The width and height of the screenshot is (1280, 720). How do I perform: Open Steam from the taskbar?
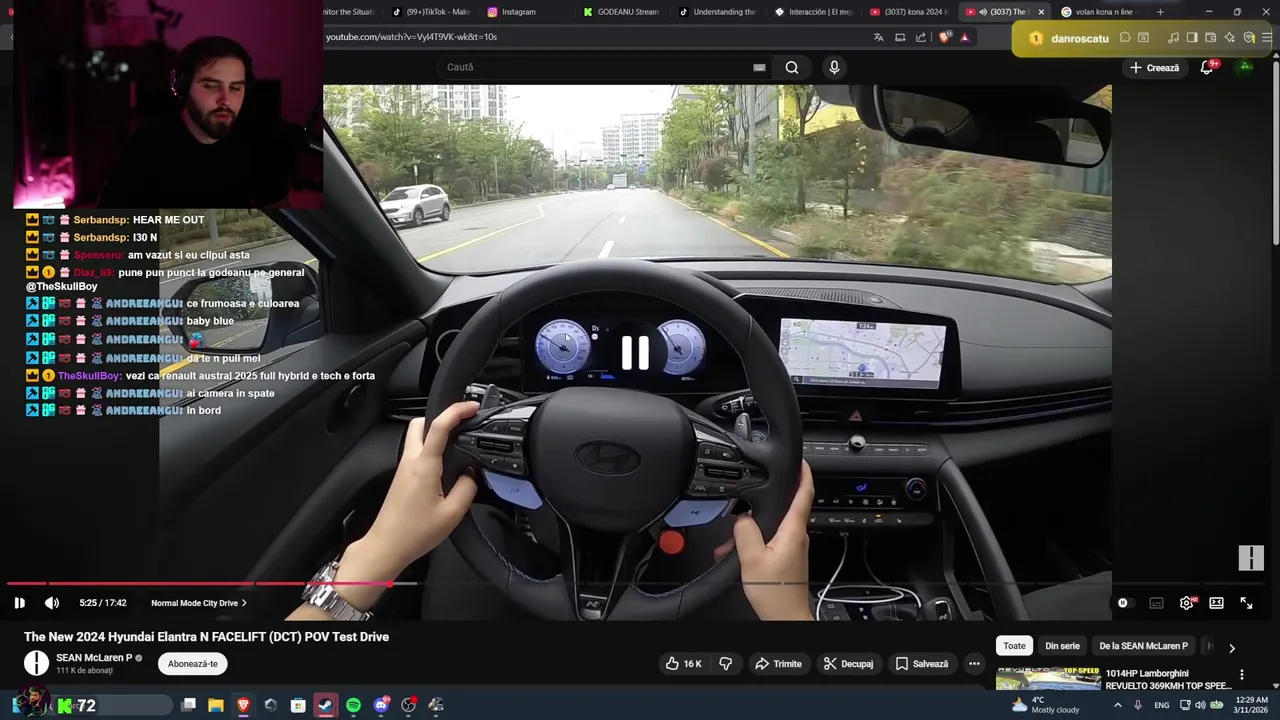pos(325,705)
